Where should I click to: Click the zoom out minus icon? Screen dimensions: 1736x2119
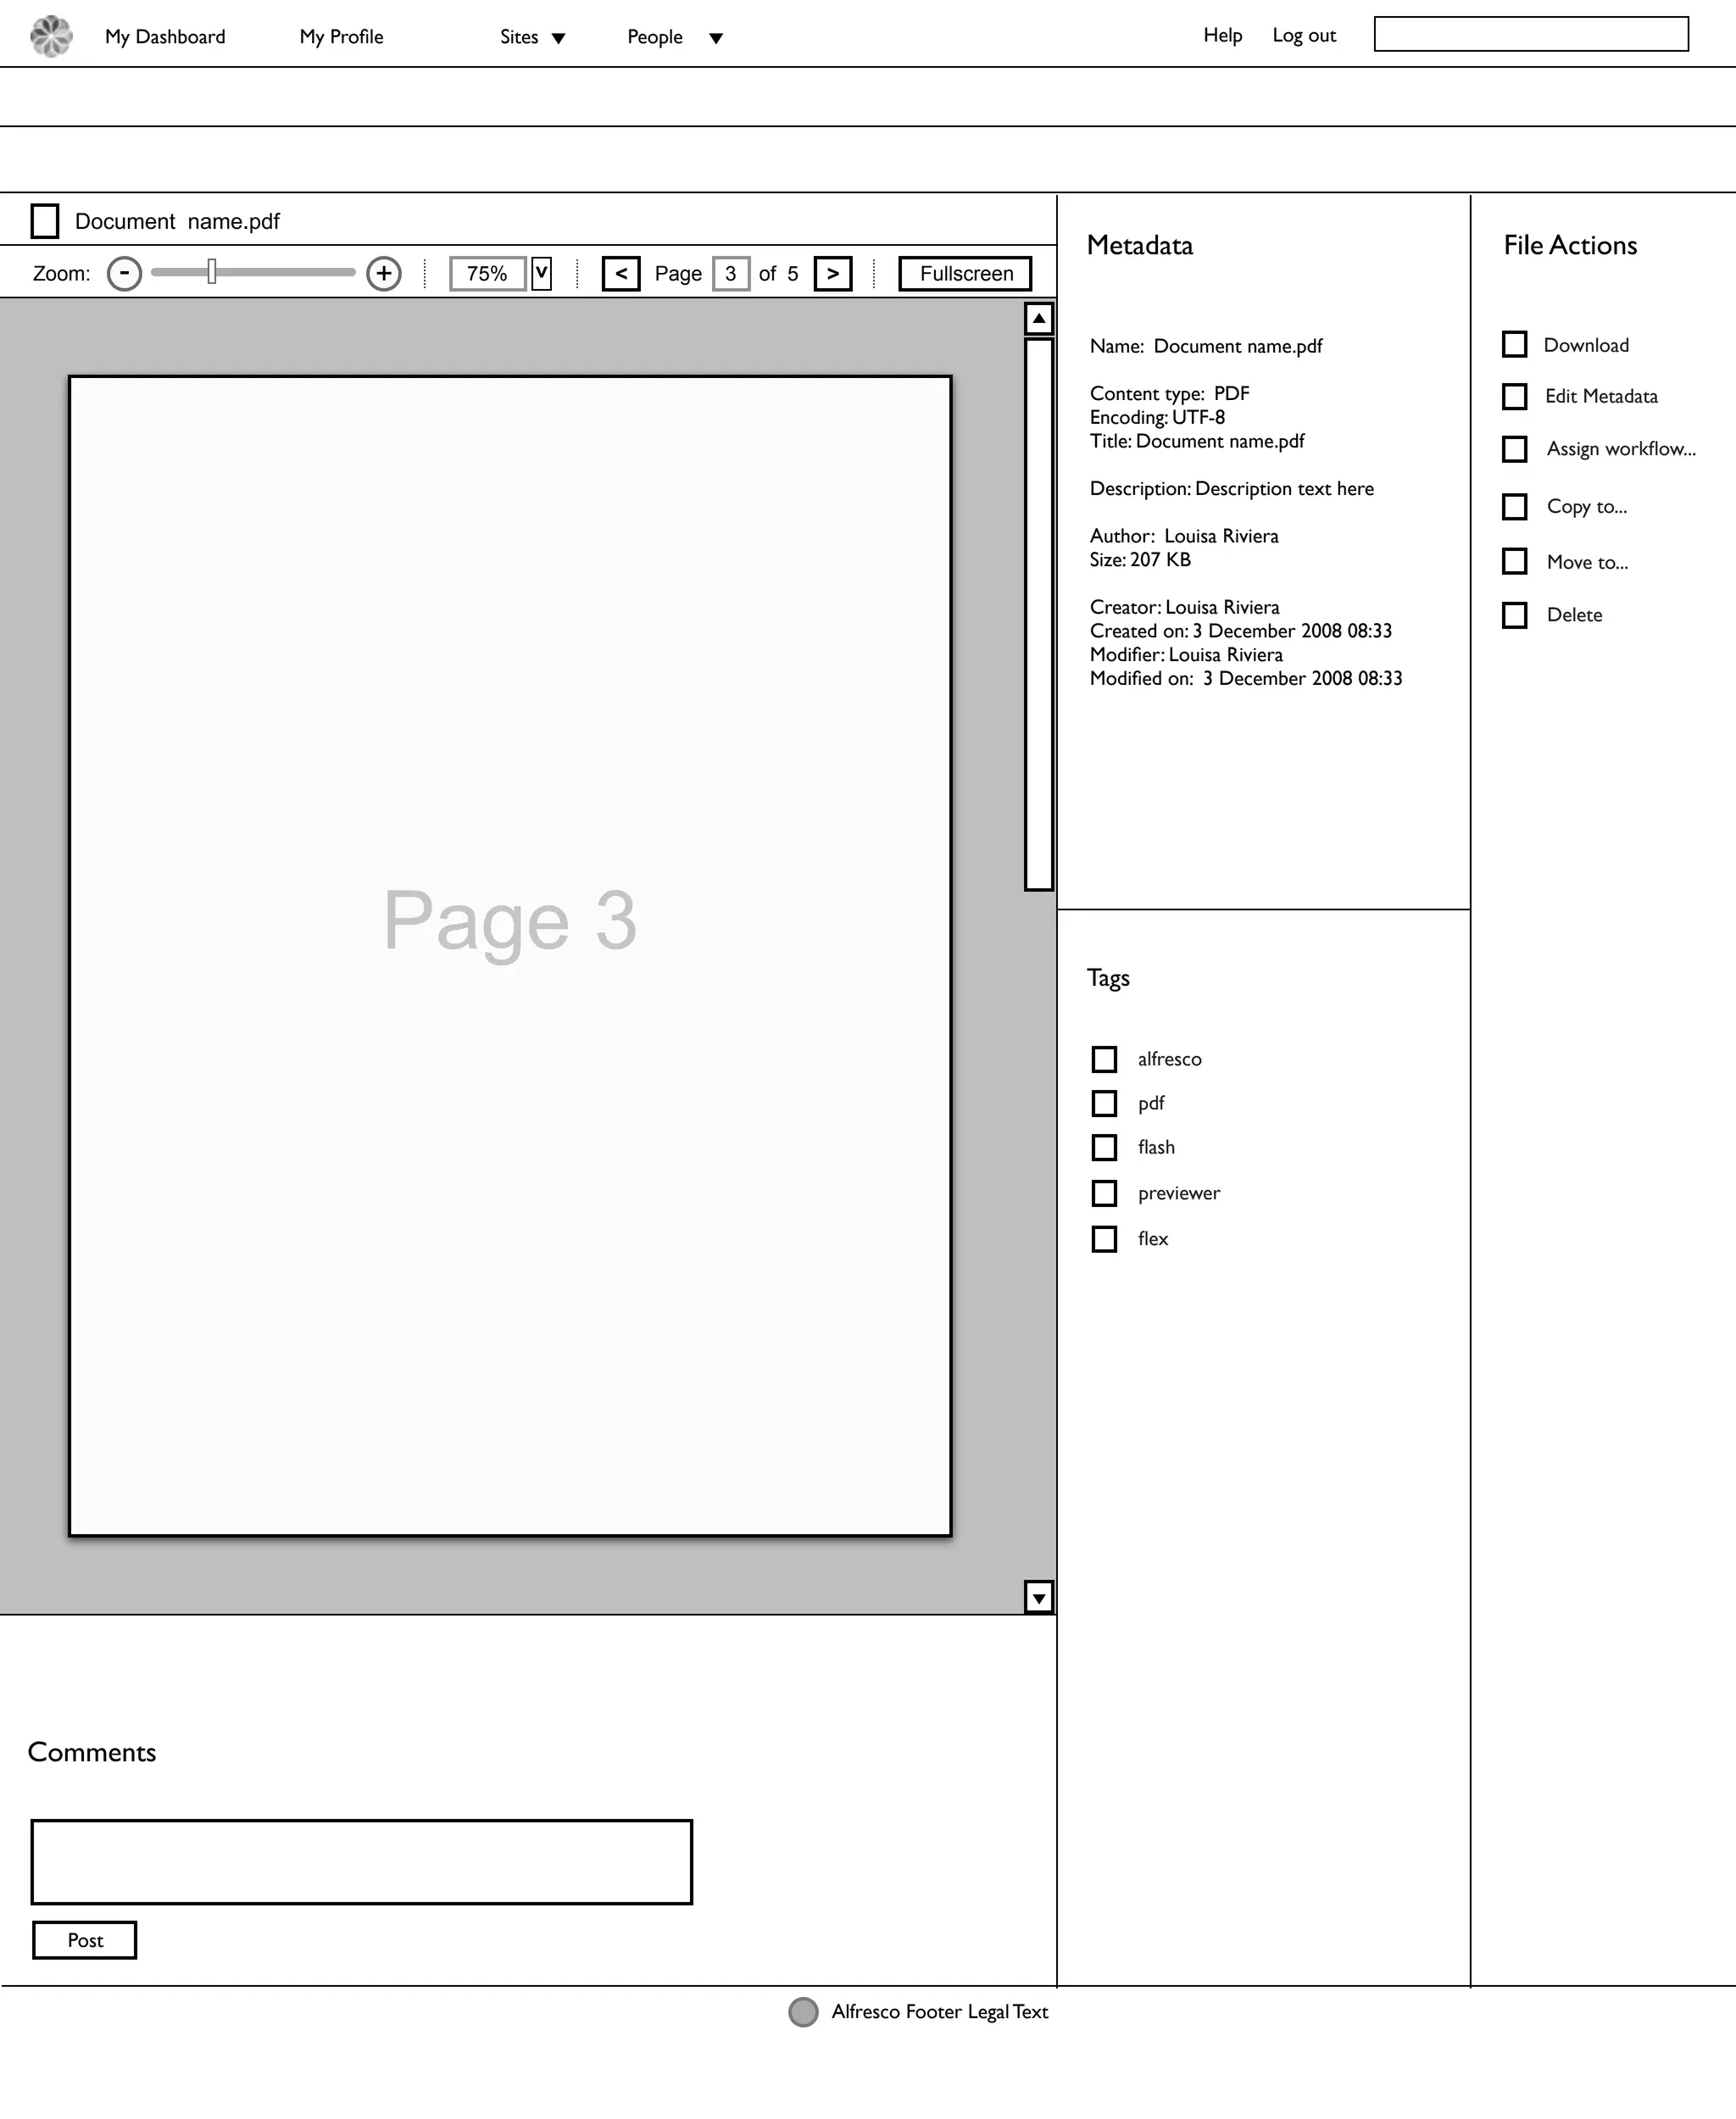(124, 273)
